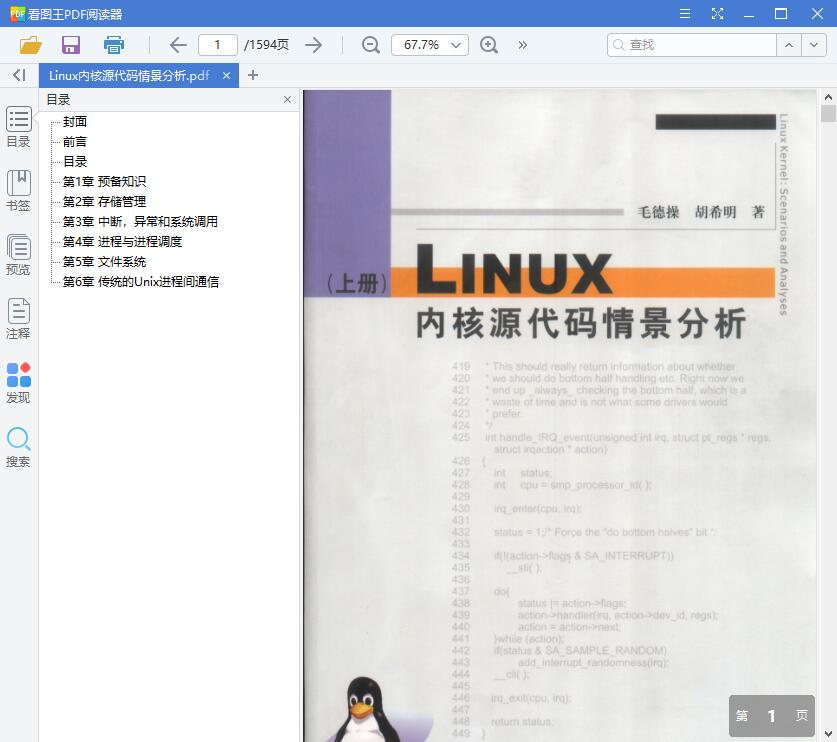Click the scrollbar down arrow

828,734
